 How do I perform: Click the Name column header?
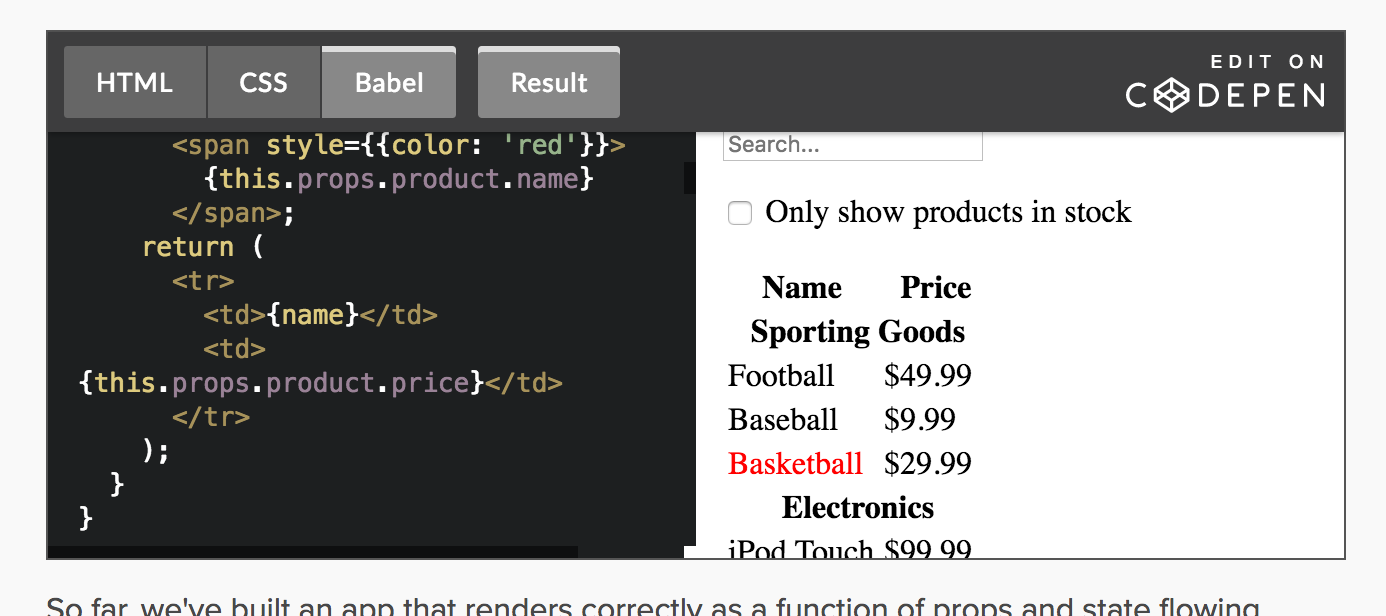[x=801, y=288]
